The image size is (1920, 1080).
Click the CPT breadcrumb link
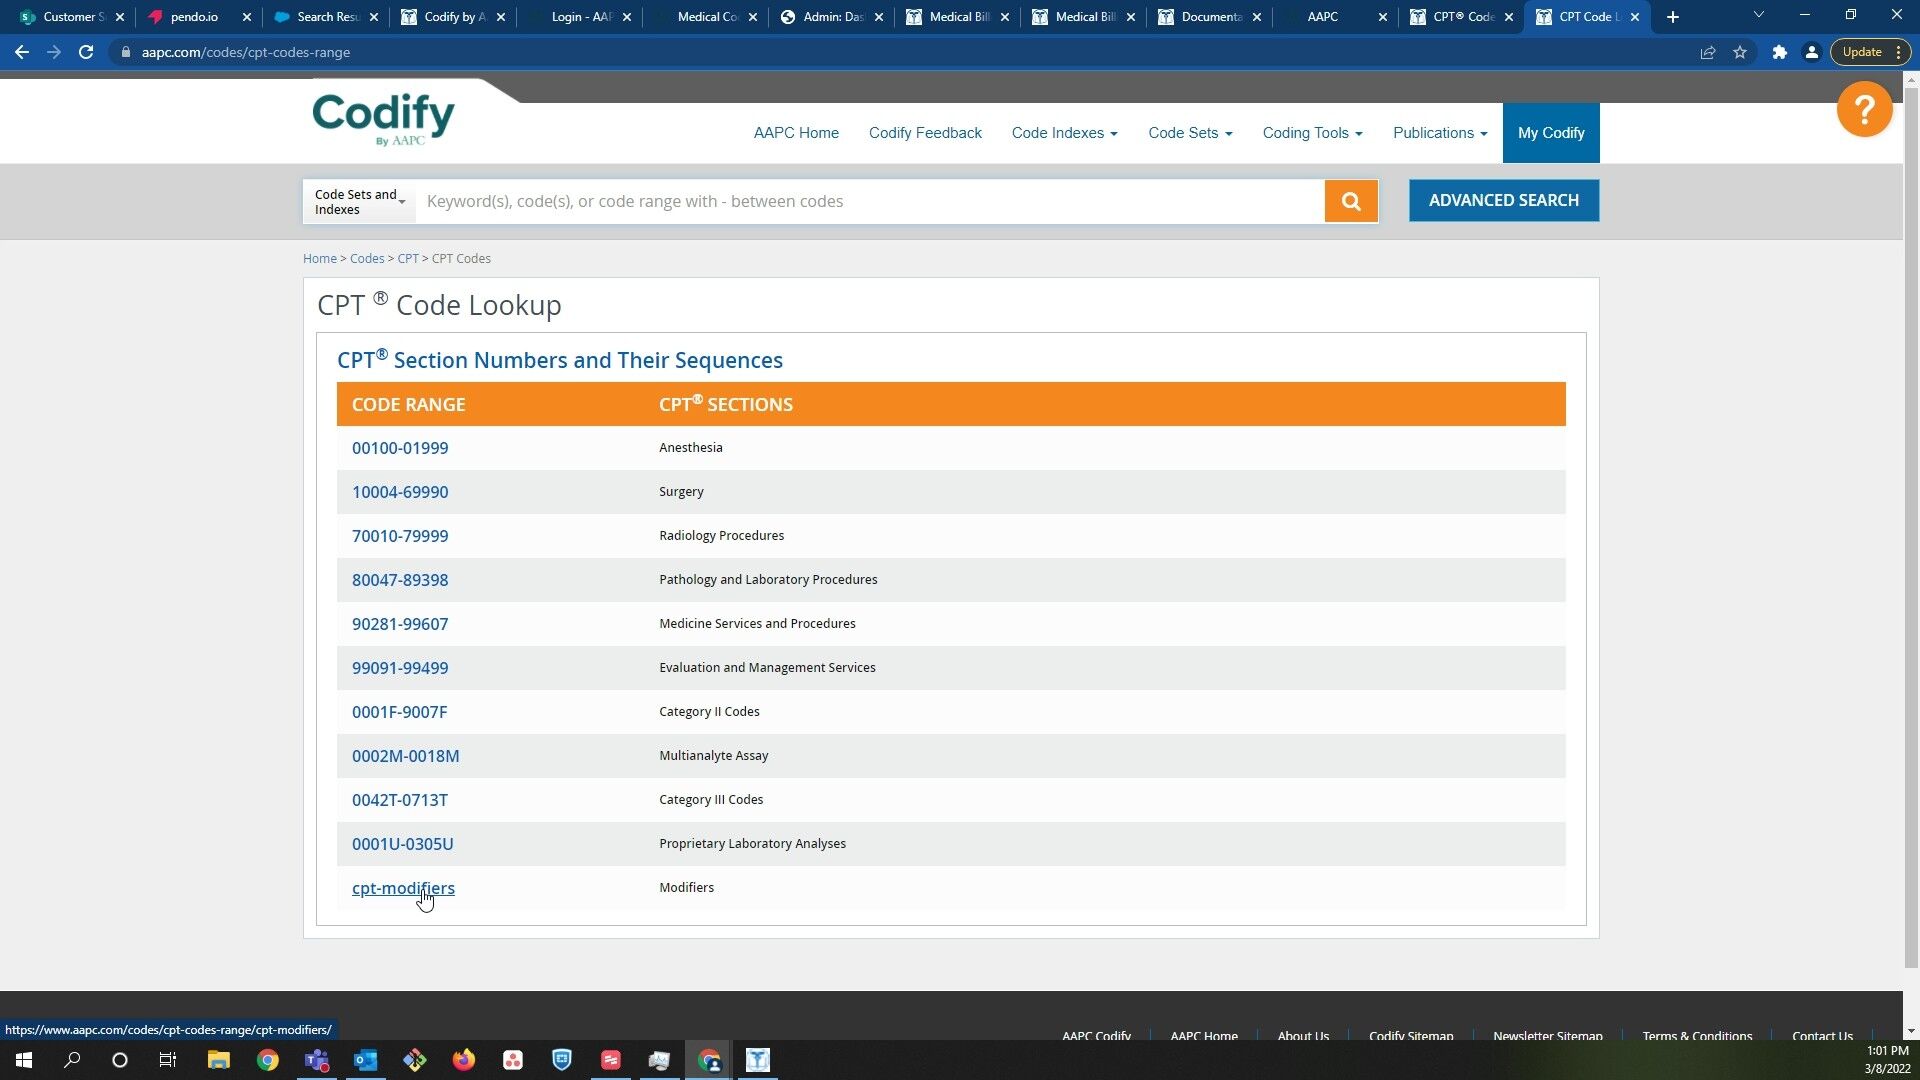(x=408, y=258)
